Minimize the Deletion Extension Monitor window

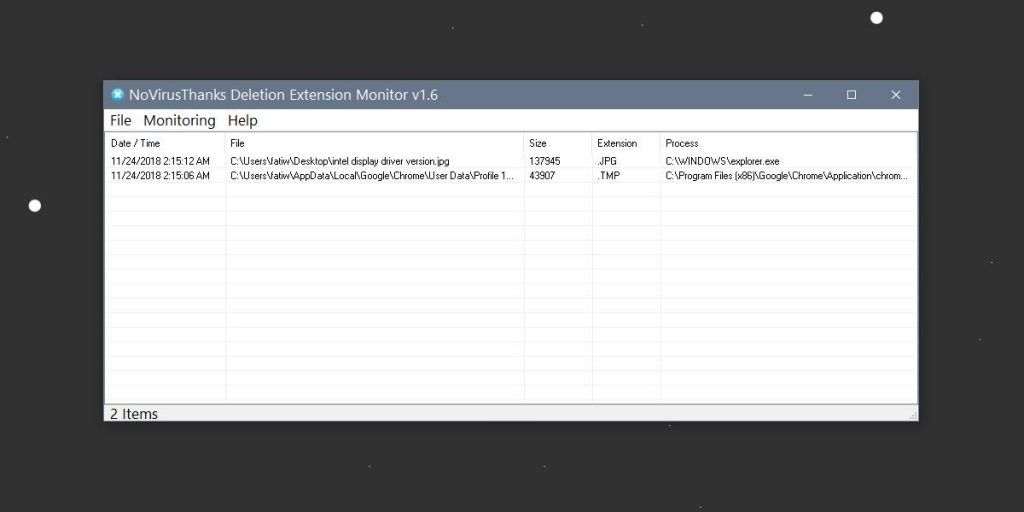[x=807, y=95]
